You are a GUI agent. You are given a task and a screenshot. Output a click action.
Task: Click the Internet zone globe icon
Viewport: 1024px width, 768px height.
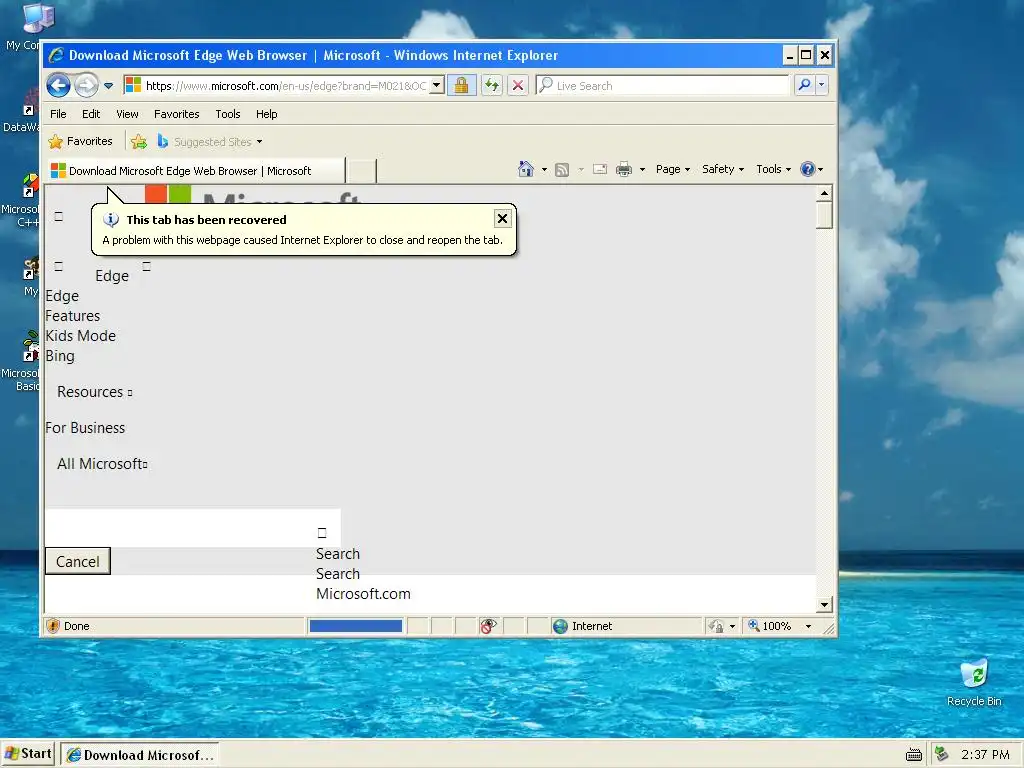click(x=560, y=626)
